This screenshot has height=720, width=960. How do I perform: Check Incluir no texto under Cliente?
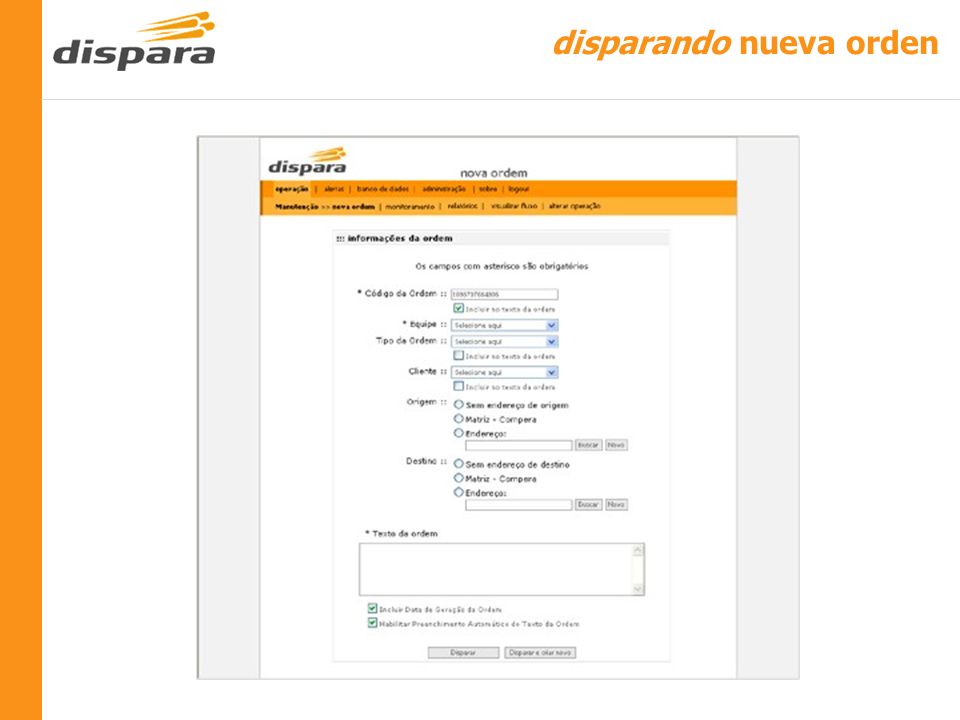459,386
